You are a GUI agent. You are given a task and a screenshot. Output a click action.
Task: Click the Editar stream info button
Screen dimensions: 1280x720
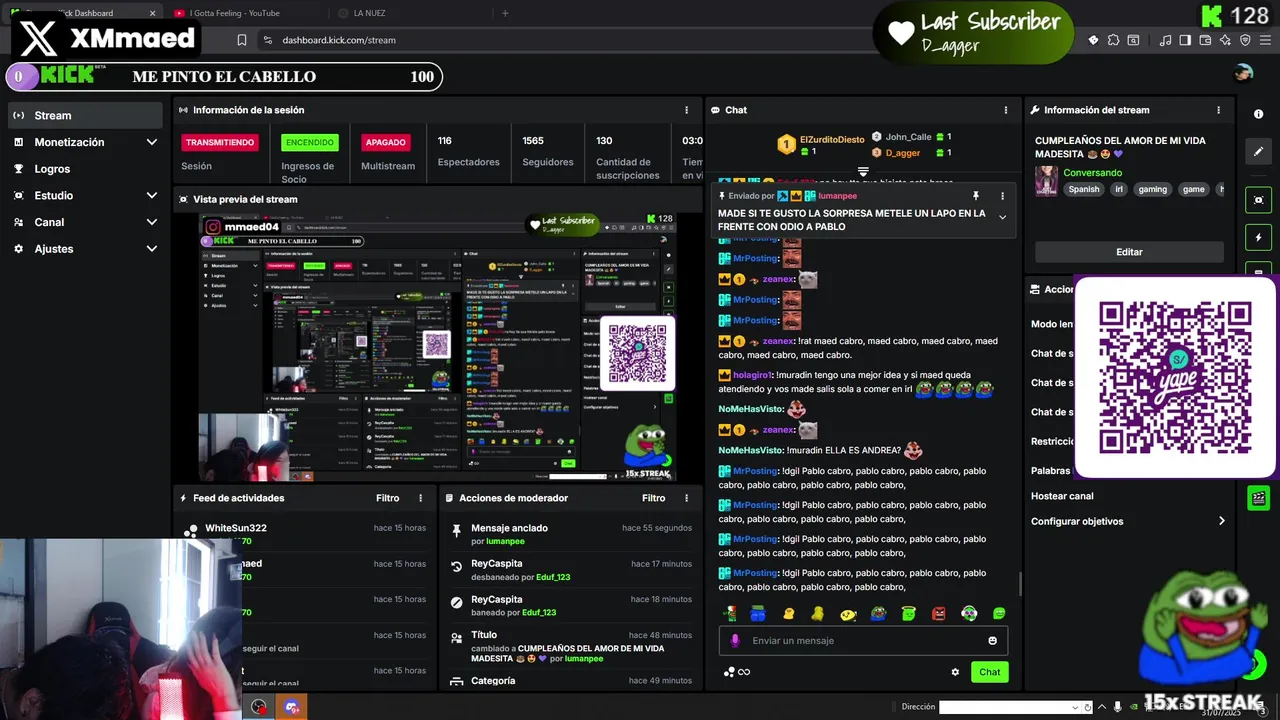point(1129,252)
